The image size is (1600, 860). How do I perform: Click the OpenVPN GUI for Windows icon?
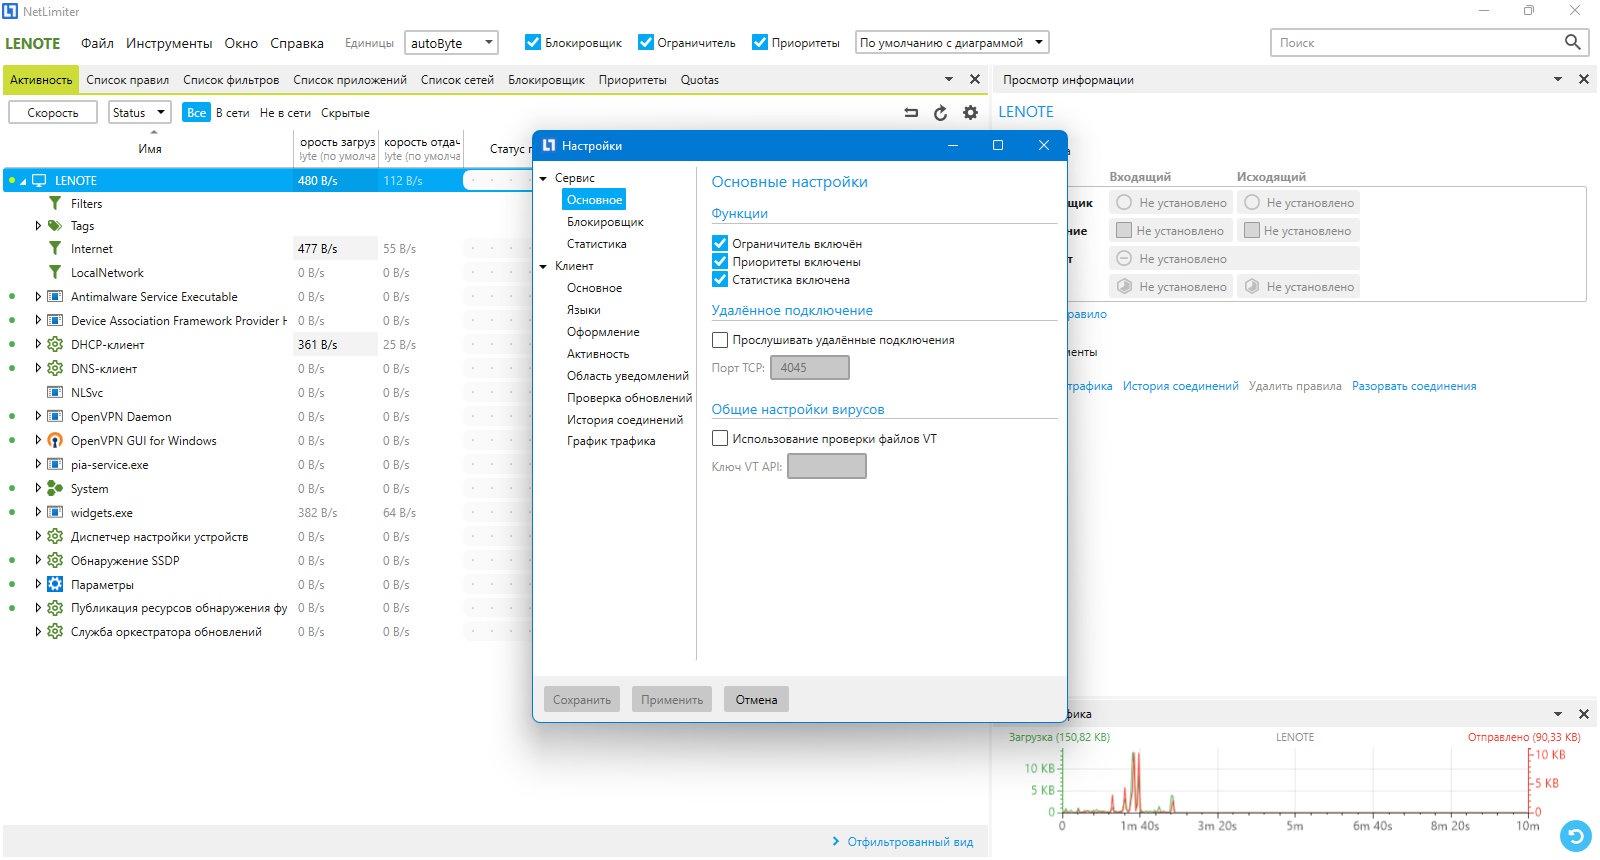click(55, 440)
